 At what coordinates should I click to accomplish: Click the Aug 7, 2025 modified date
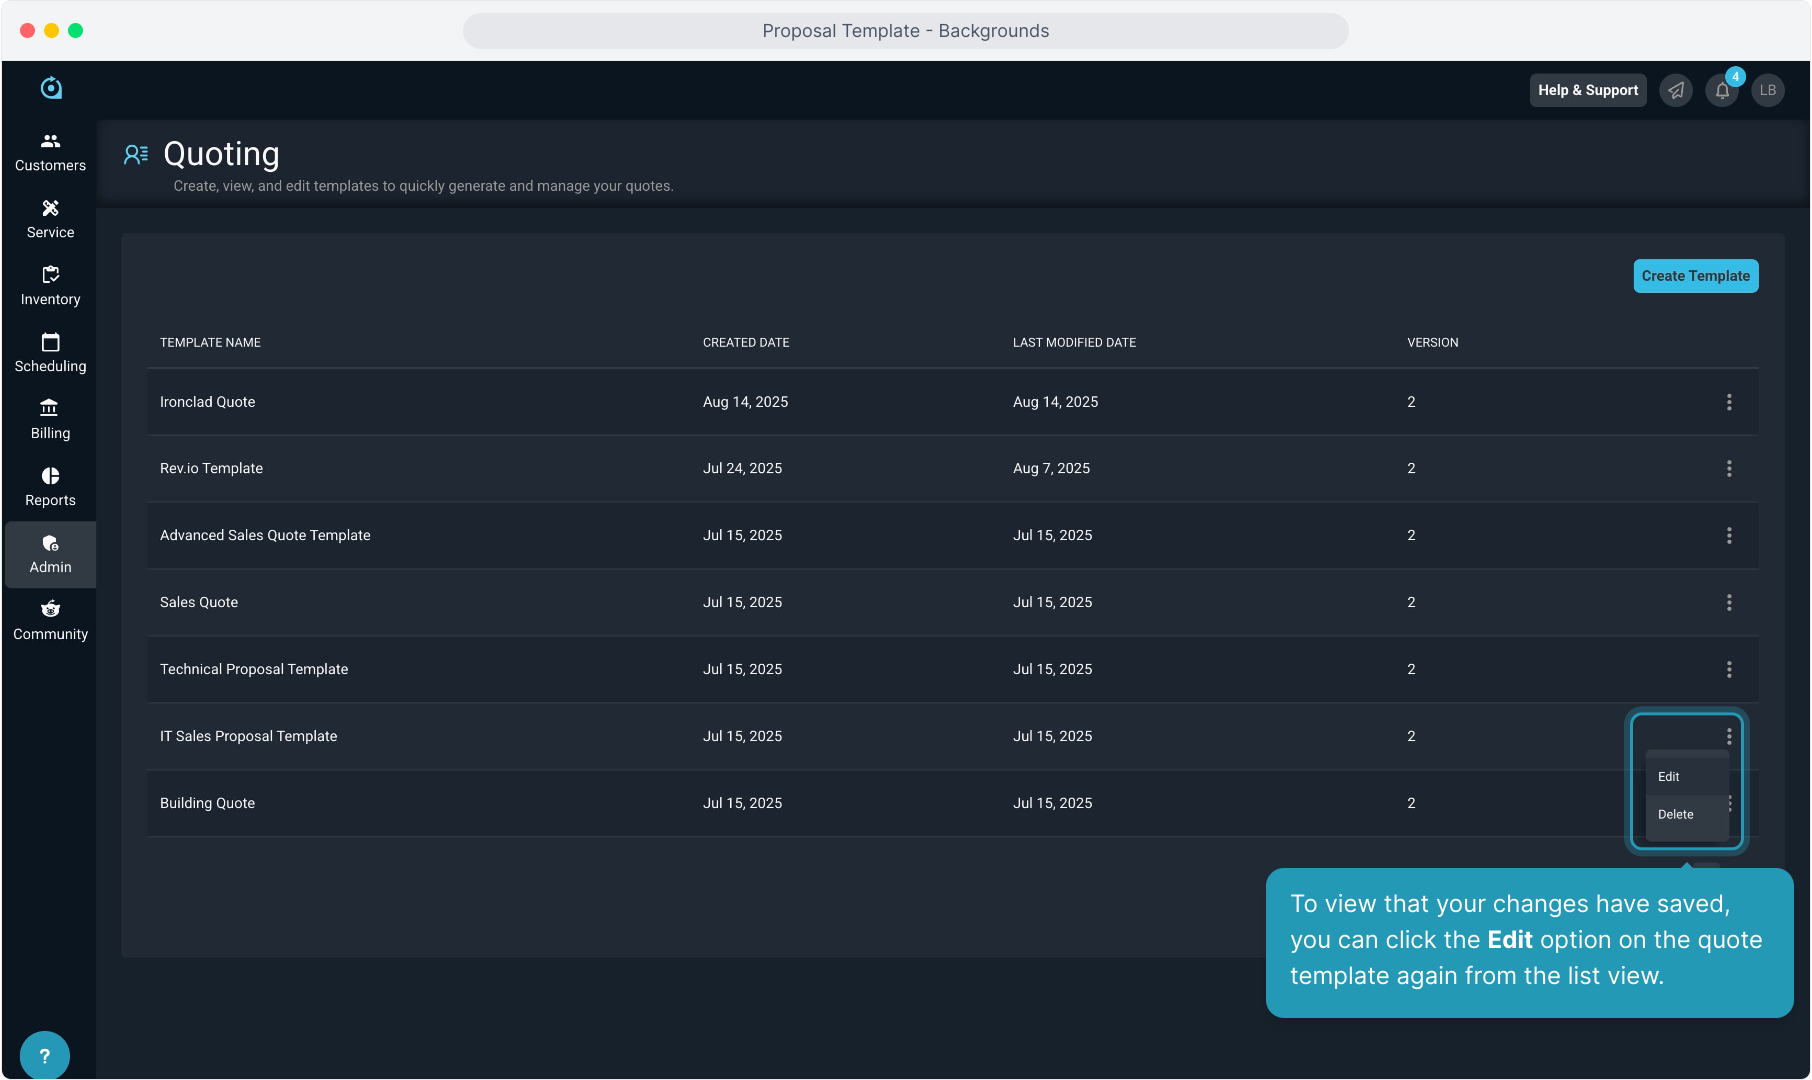tap(1052, 469)
